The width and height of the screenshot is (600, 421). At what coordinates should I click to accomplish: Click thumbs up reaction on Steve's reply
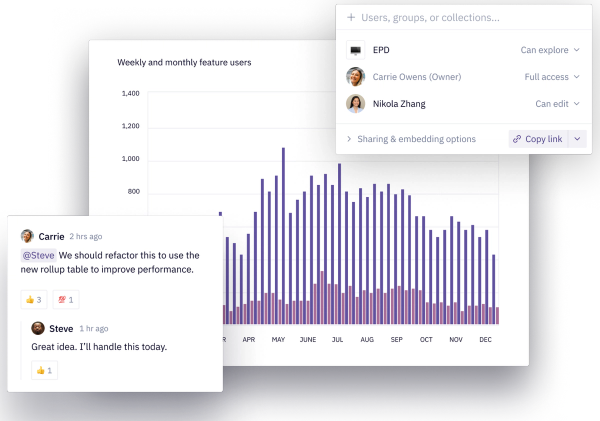pos(44,370)
